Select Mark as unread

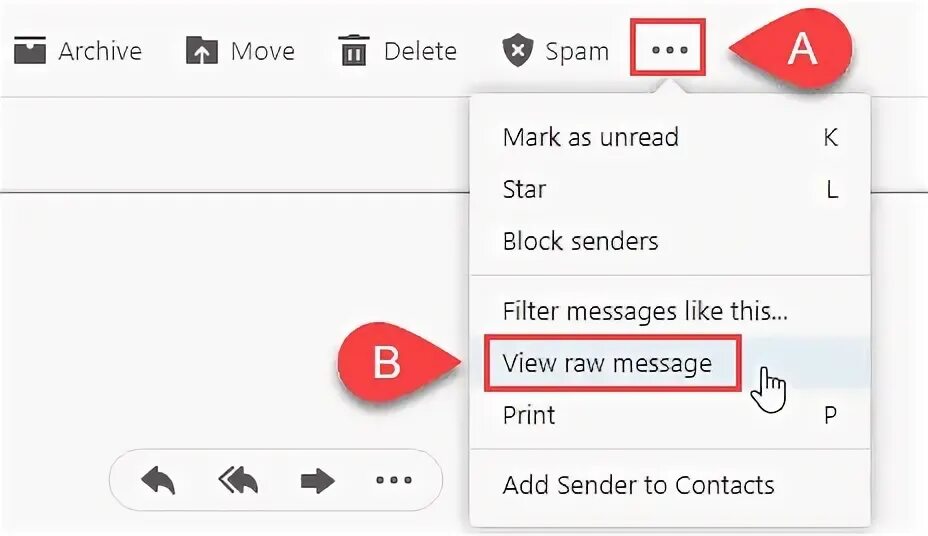point(670,137)
